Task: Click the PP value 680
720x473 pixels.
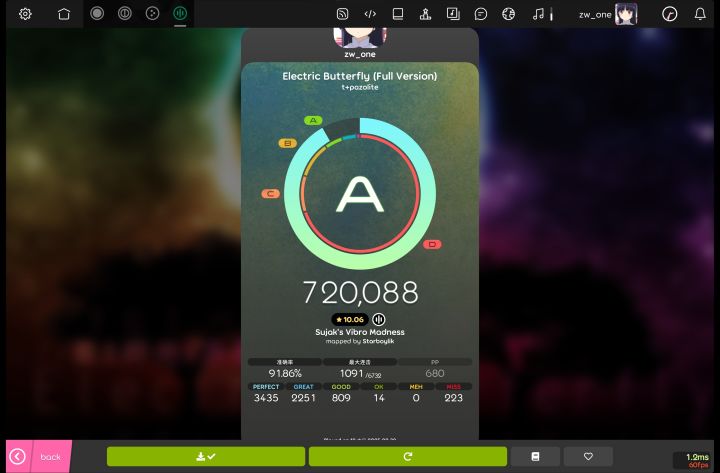Action: point(435,373)
